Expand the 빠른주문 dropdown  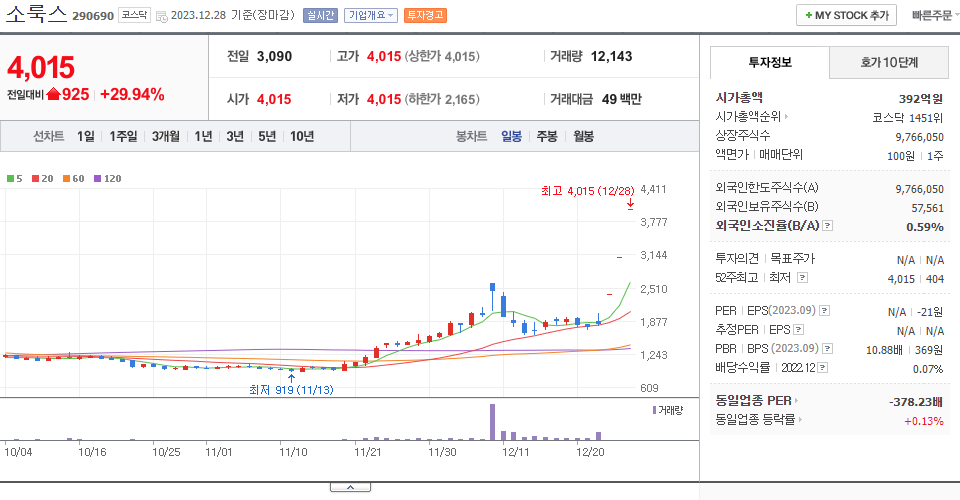pos(934,15)
